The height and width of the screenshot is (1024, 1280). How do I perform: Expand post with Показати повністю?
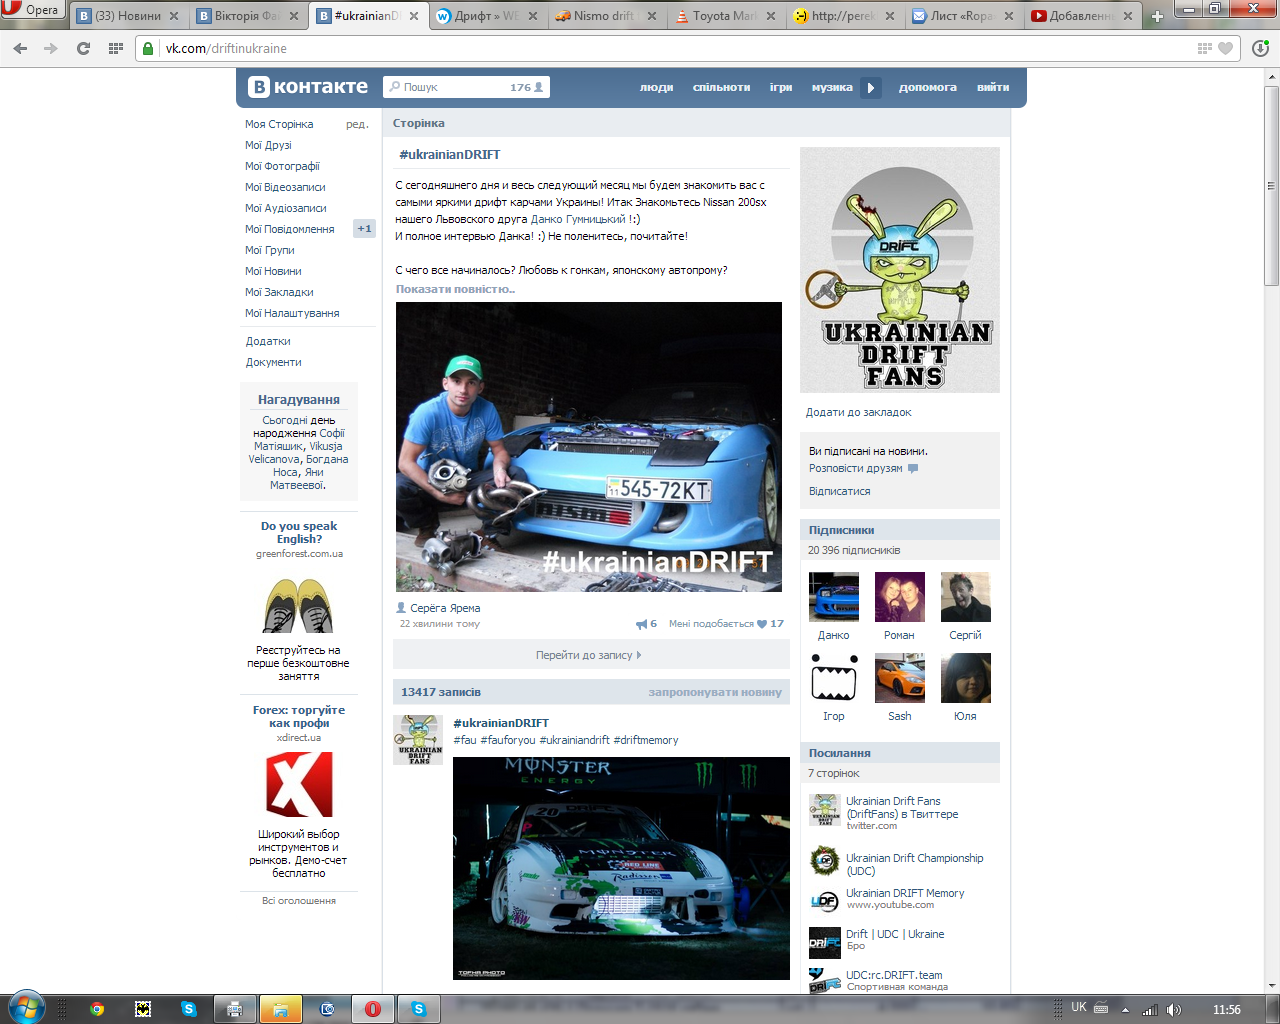[x=455, y=289]
